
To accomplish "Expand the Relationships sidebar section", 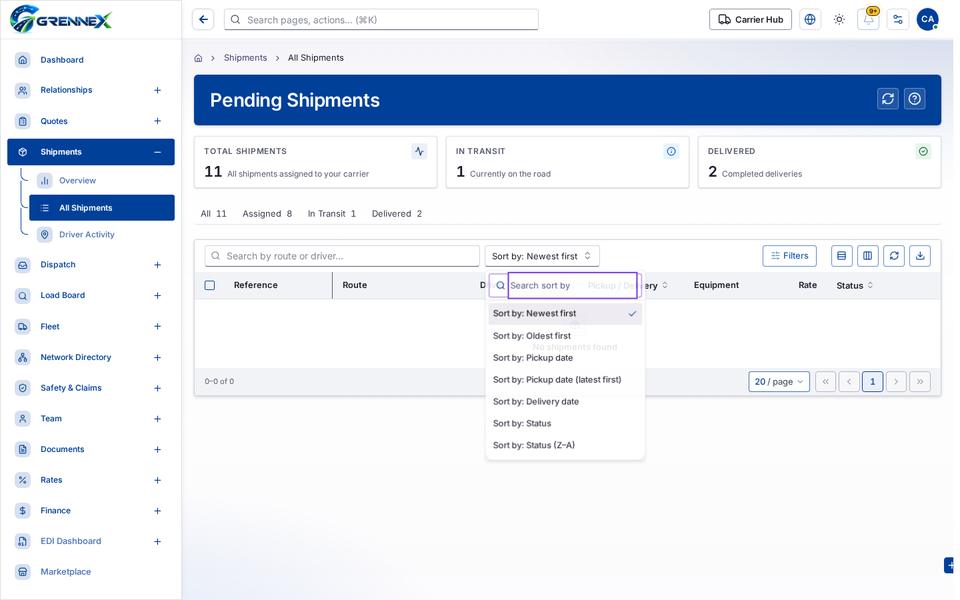I will coord(157,90).
